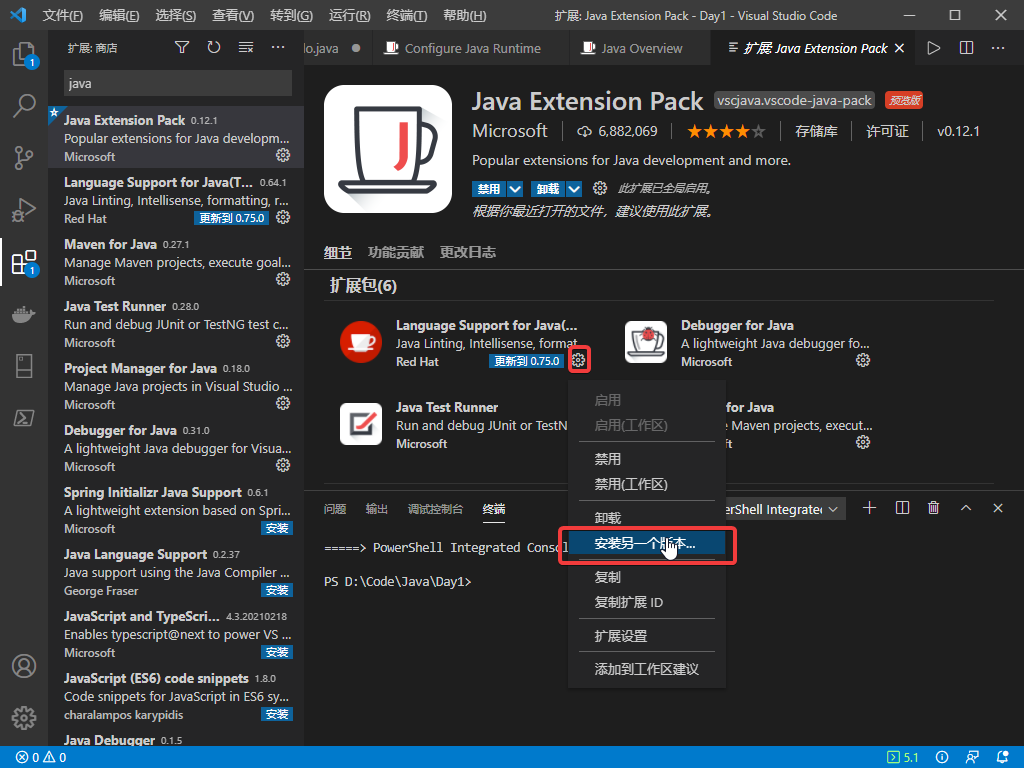This screenshot has height=768, width=1024.
Task: Select 'Copy Extension ID' in context menu
Action: point(628,603)
